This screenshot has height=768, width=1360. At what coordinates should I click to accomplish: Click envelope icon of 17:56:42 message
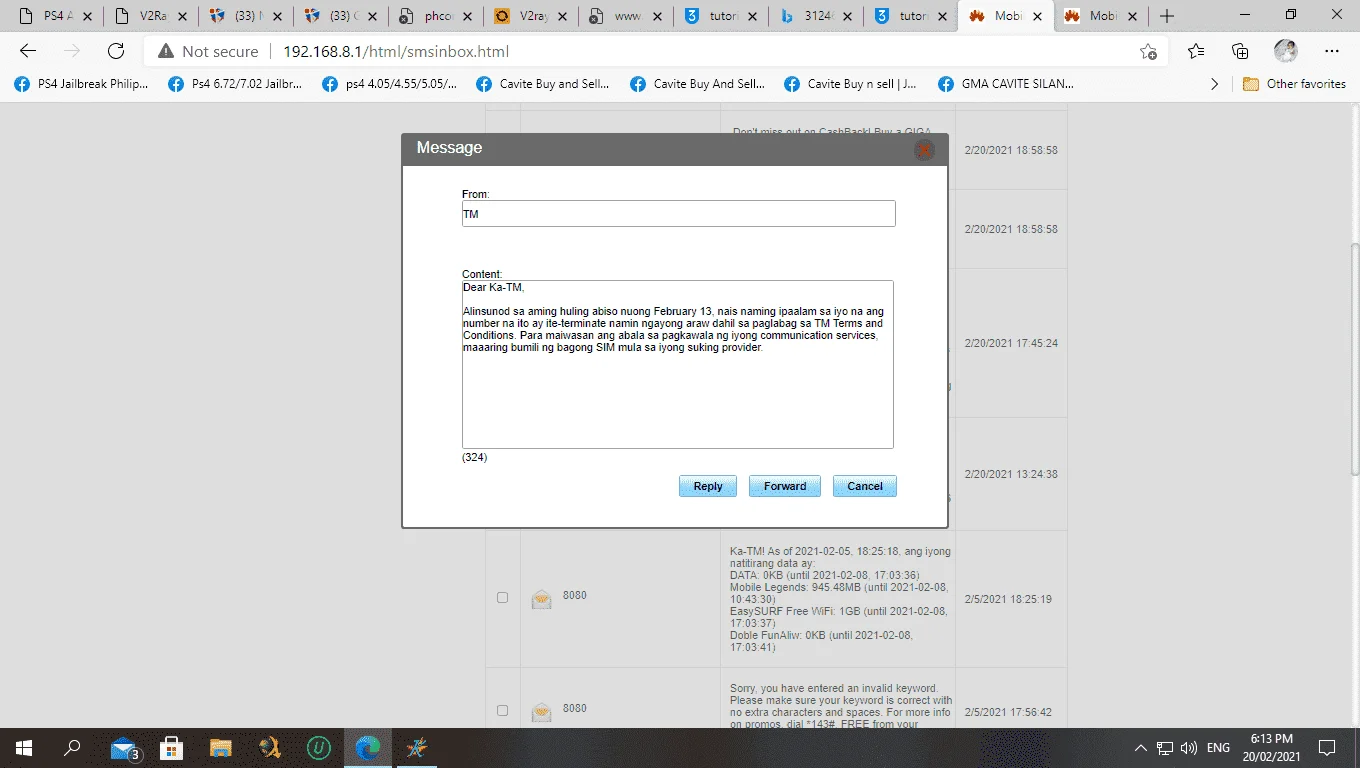[x=541, y=711]
